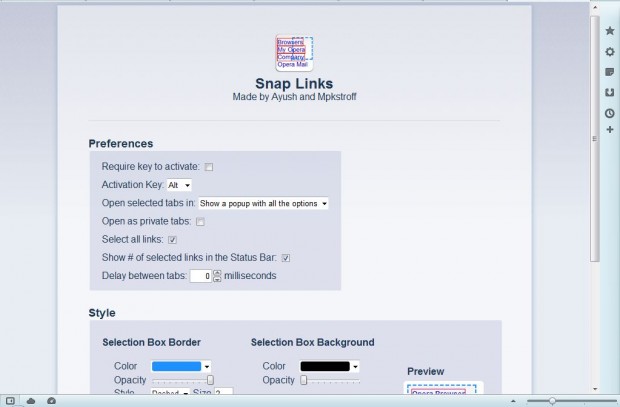Click the 'Delay between tabs:' label
This screenshot has width=620, height=407.
[x=144, y=276]
